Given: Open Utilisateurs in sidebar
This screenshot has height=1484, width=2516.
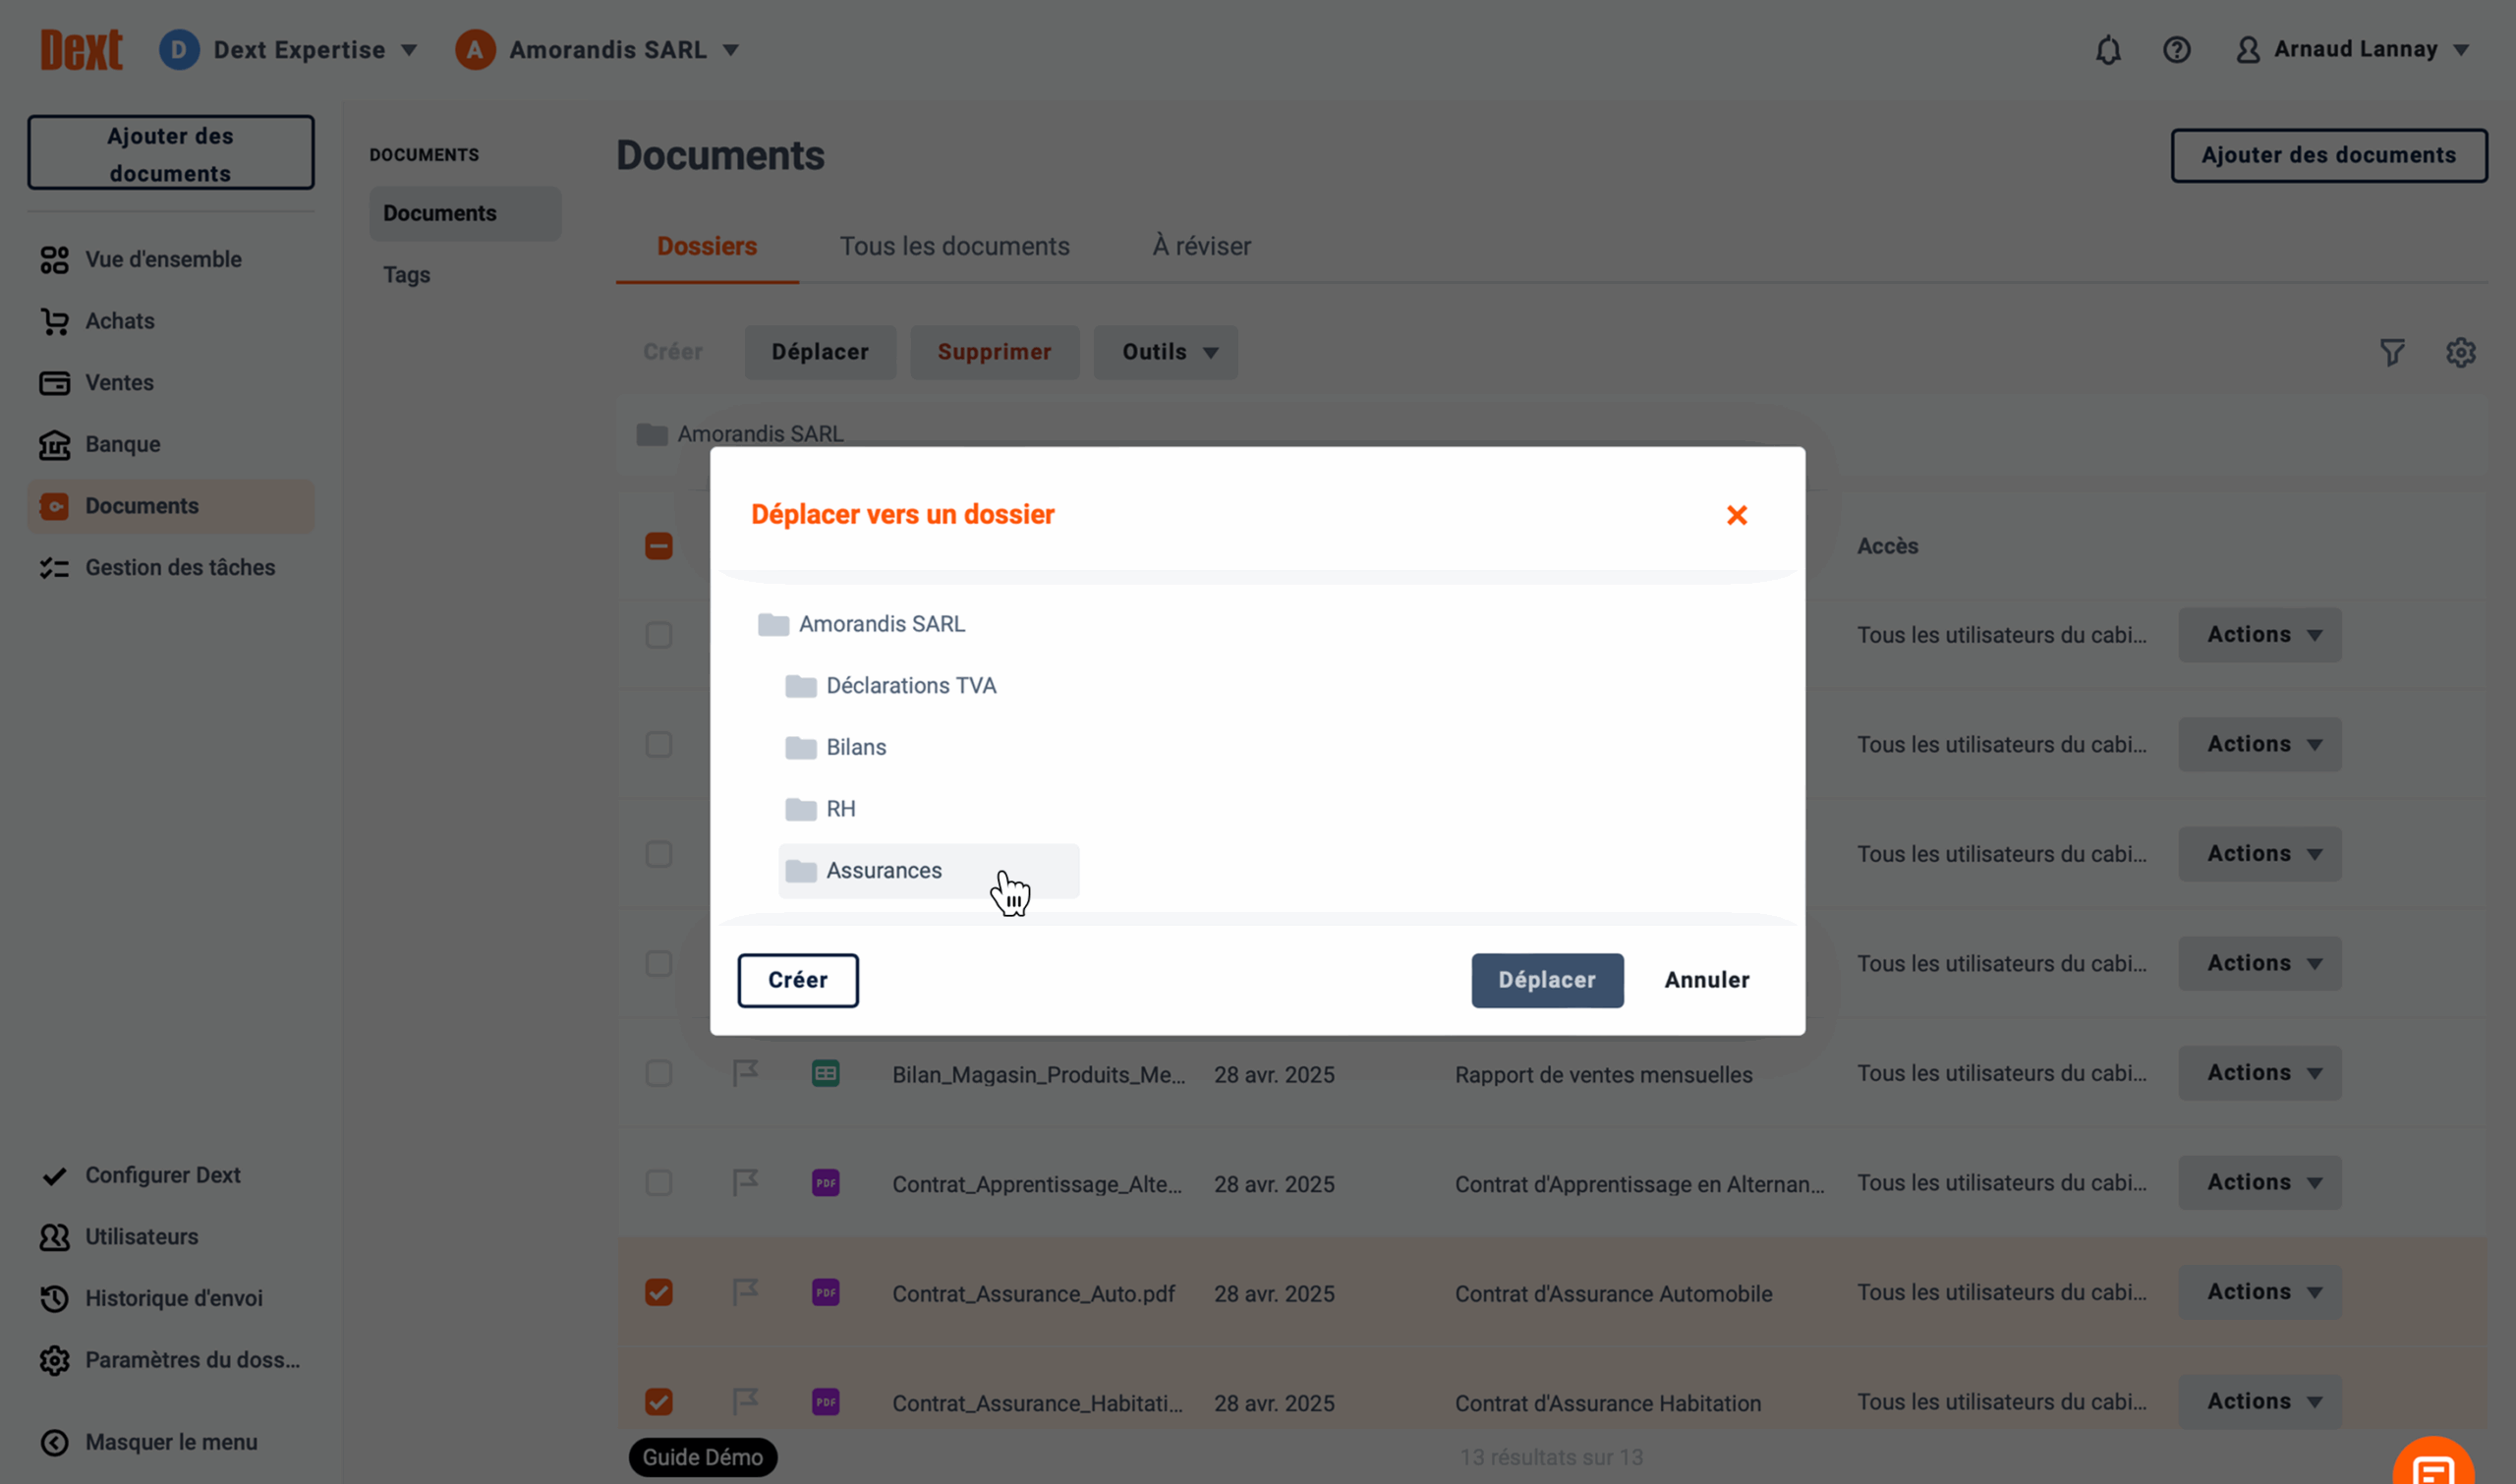Looking at the screenshot, I should pyautogui.click(x=171, y=1237).
